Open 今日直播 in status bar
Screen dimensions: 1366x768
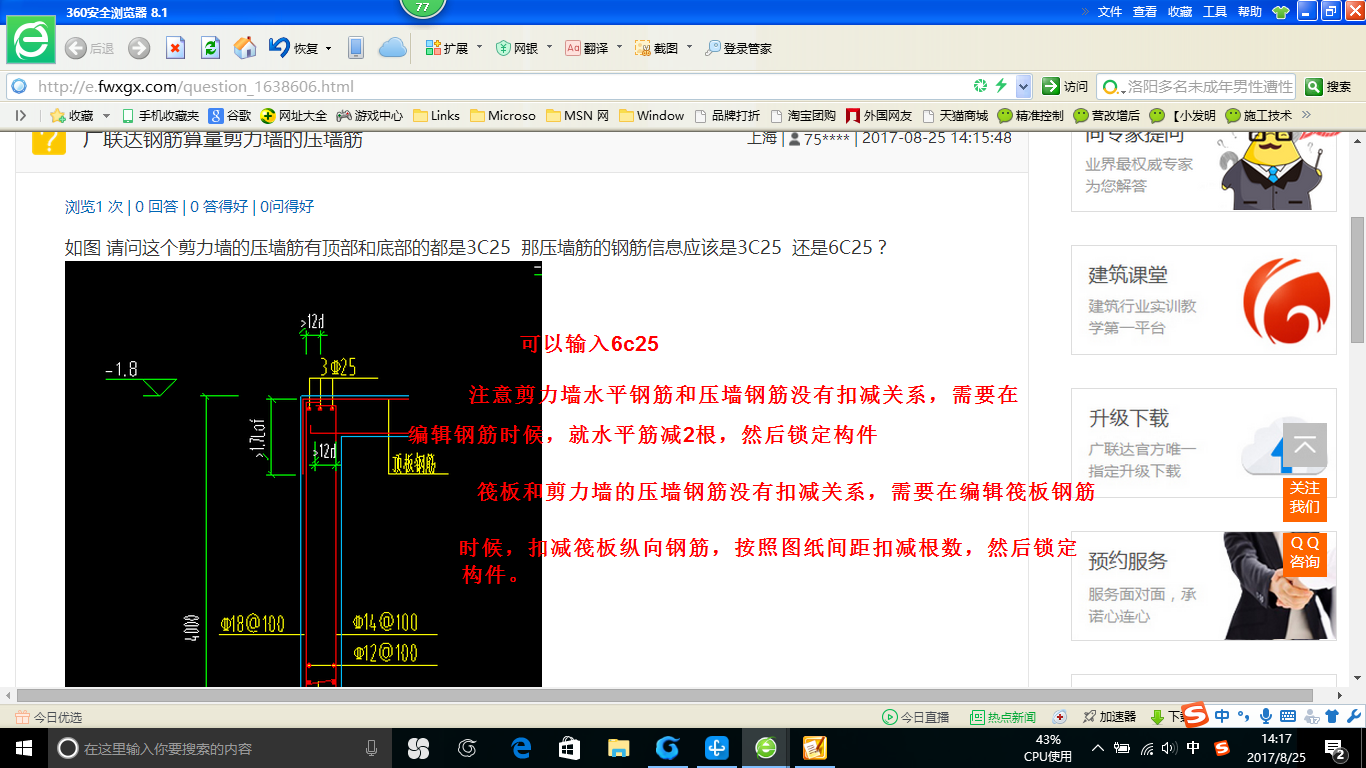click(915, 717)
